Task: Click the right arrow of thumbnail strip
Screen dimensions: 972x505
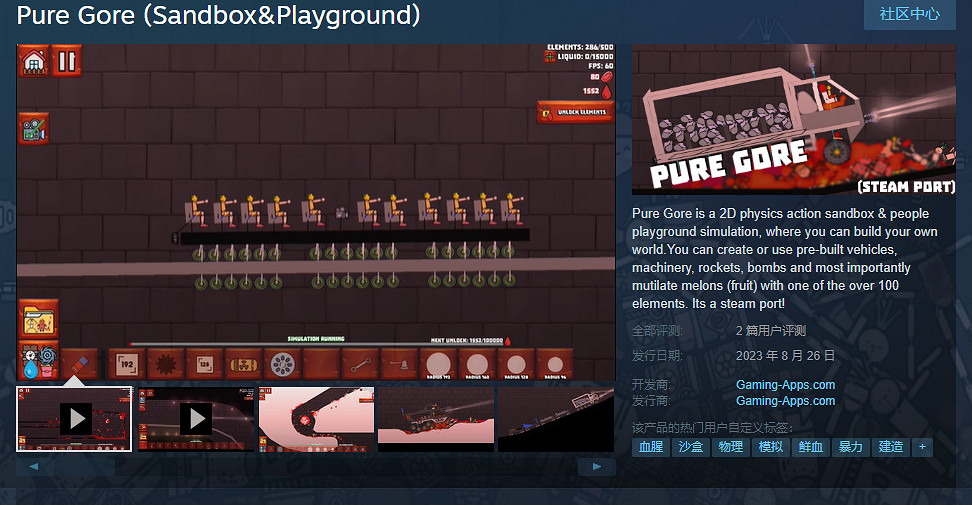Action: pyautogui.click(x=596, y=467)
